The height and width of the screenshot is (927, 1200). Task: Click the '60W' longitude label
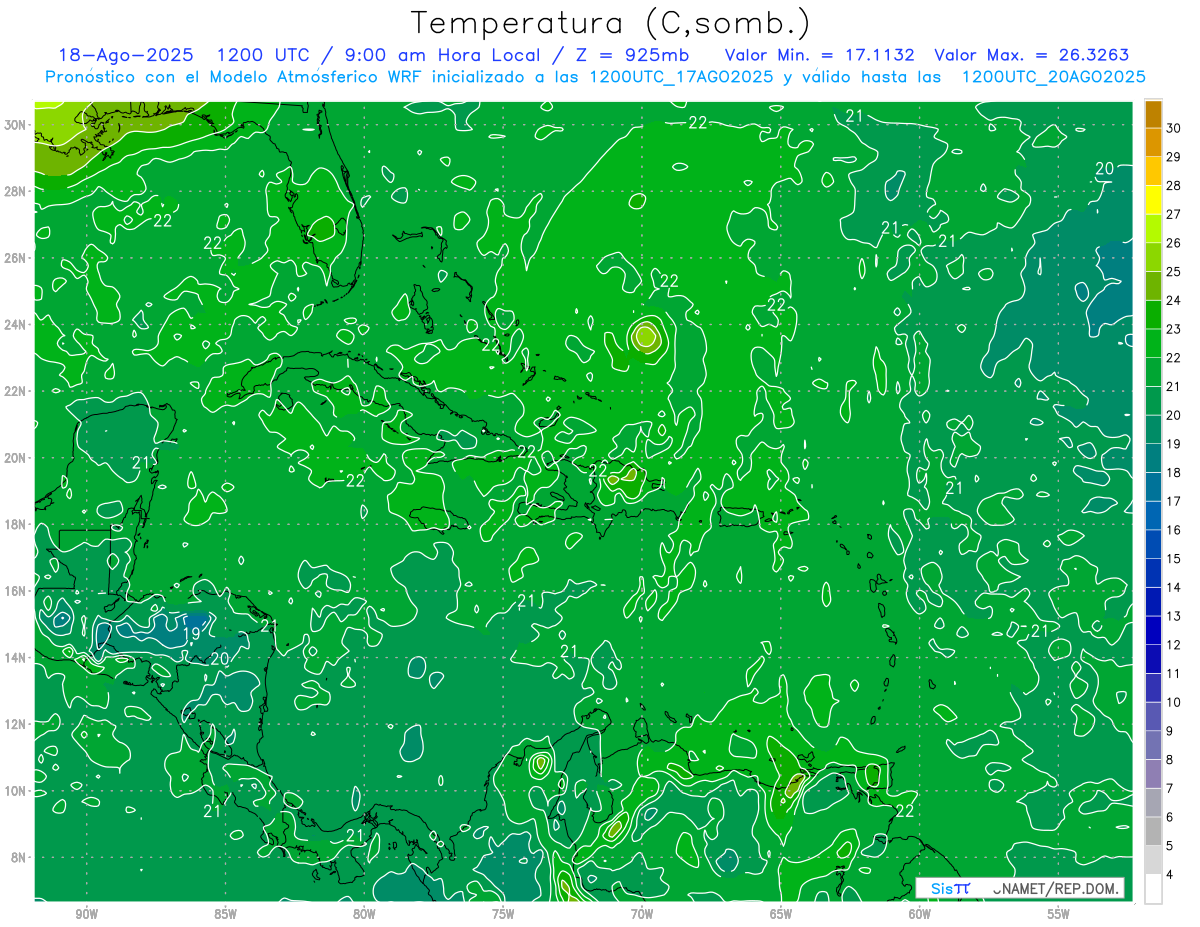coord(920,914)
